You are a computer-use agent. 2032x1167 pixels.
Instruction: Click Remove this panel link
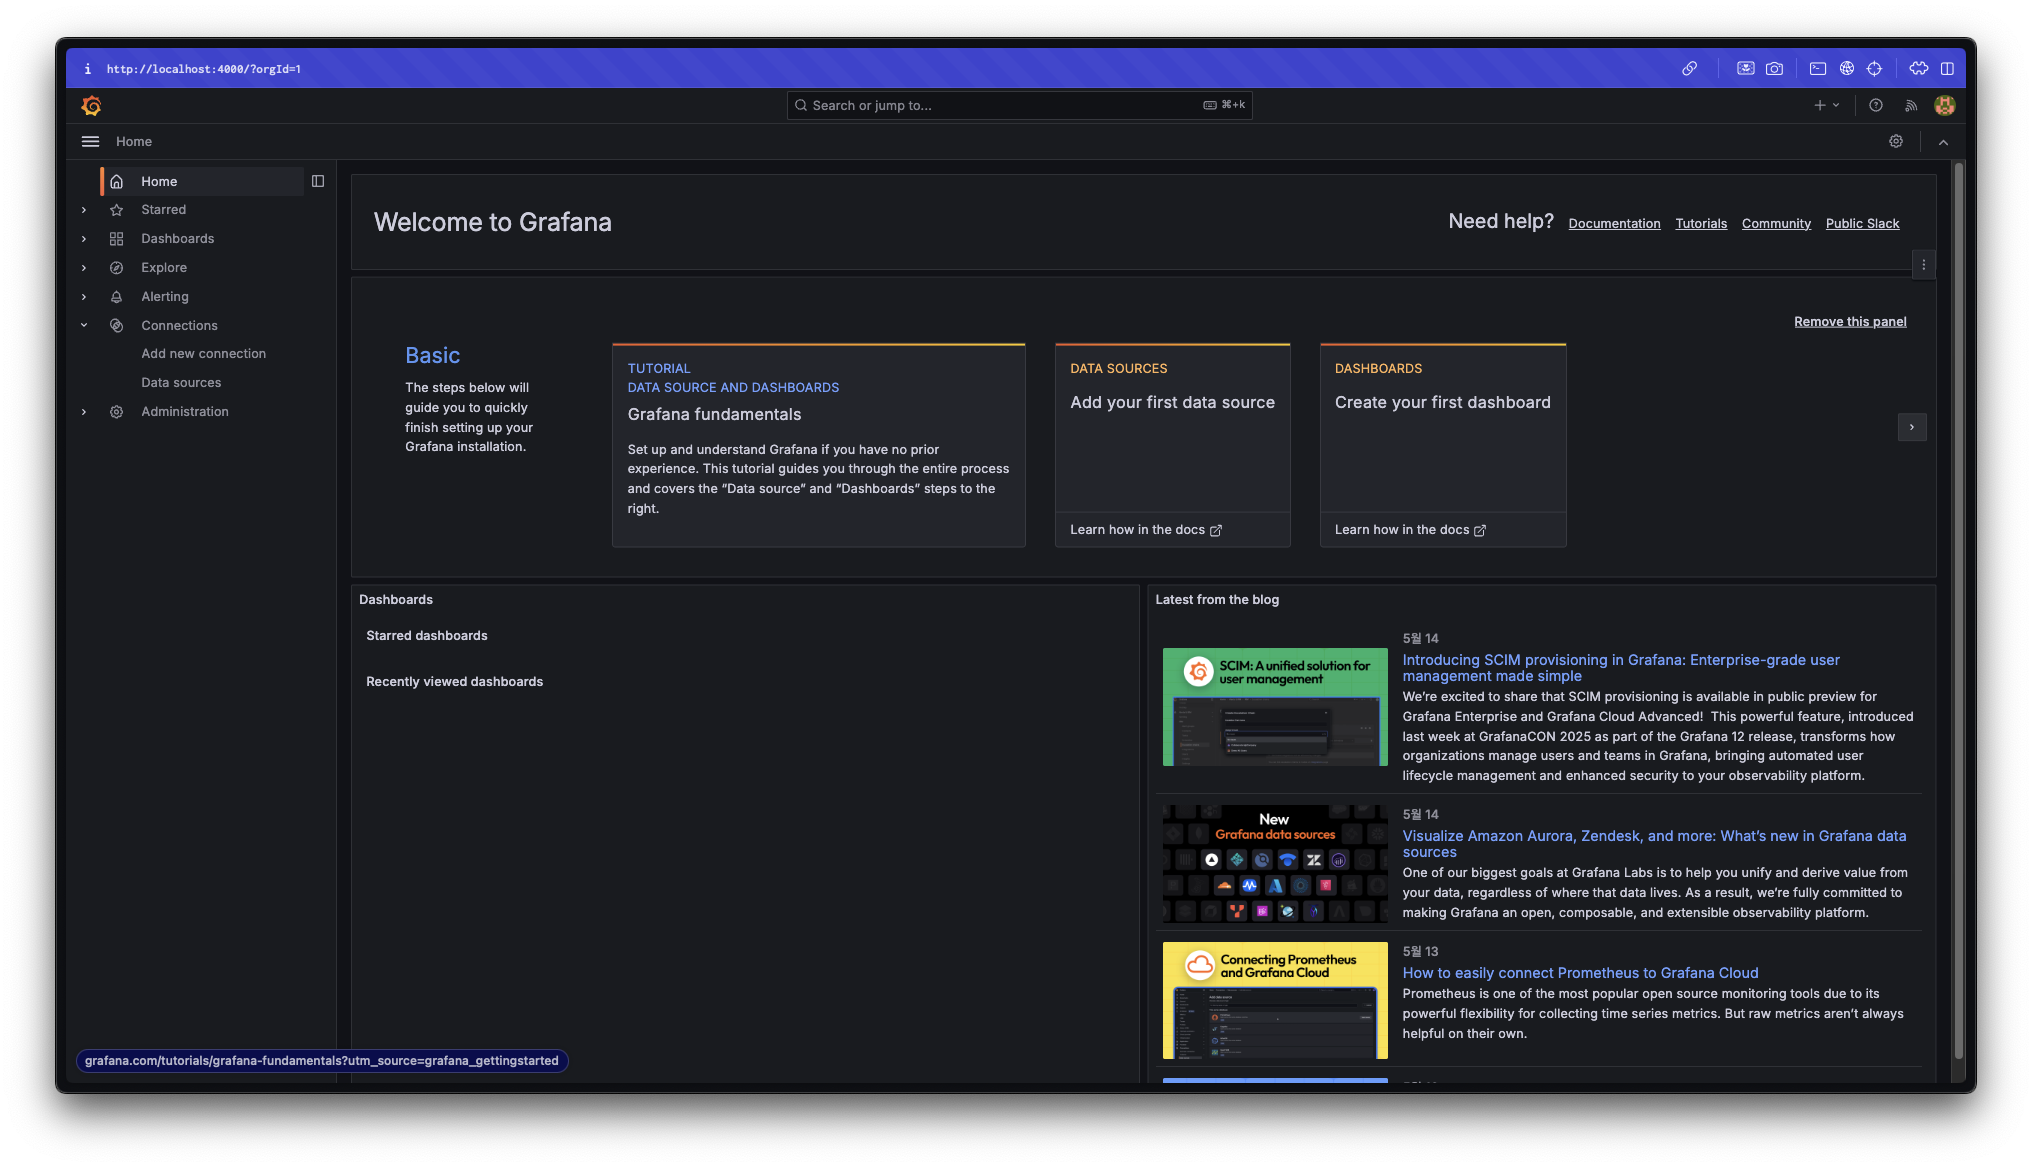click(x=1849, y=321)
